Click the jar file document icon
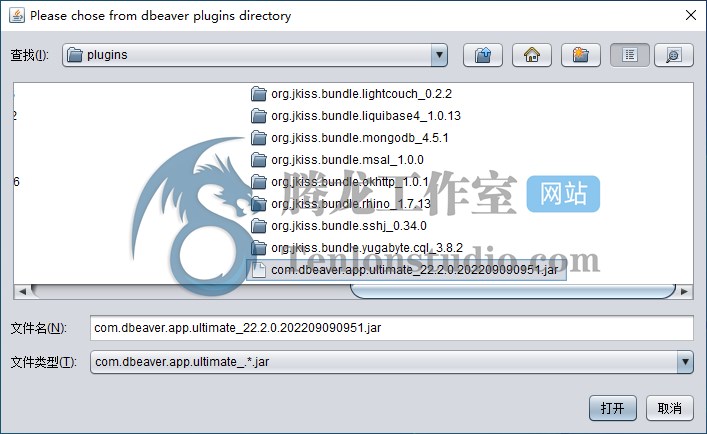Screen dimensions: 707x434 259,270
